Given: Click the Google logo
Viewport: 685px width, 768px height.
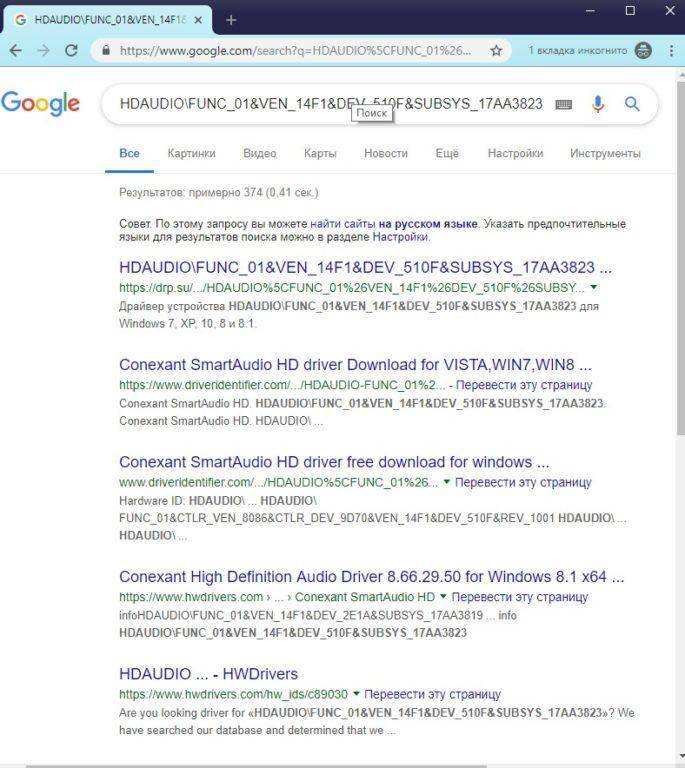Looking at the screenshot, I should click(x=40, y=103).
